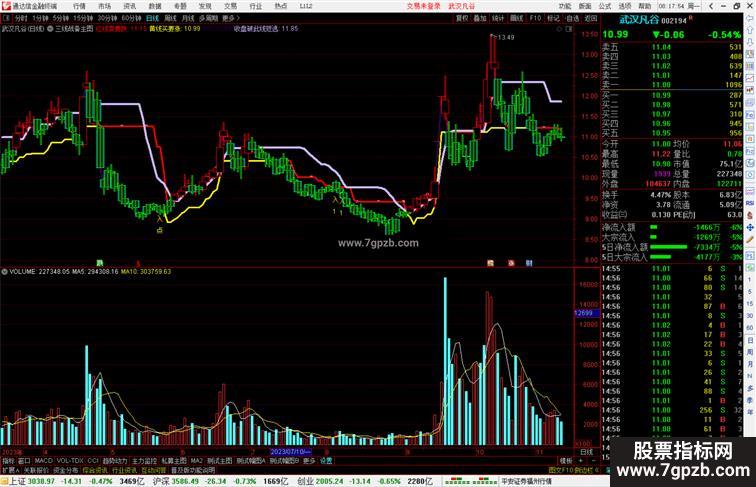Click the 窗口 button in indicator bar
This screenshot has height=487, width=756.
24,461
